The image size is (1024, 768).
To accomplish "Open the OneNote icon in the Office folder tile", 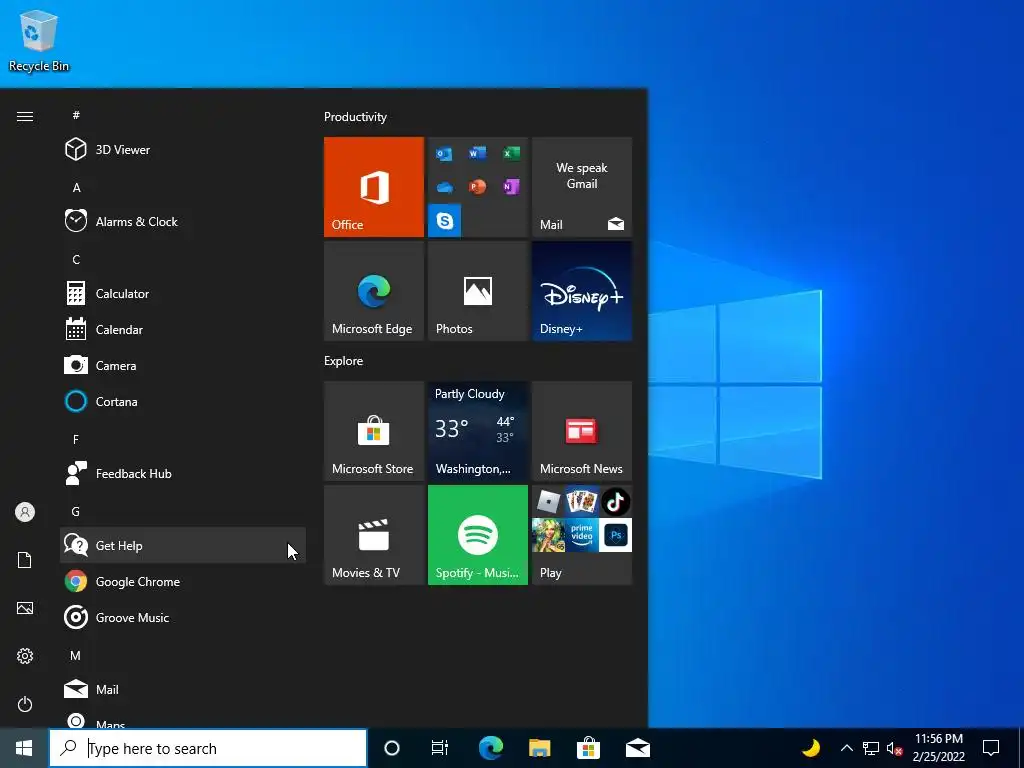I will tap(511, 187).
